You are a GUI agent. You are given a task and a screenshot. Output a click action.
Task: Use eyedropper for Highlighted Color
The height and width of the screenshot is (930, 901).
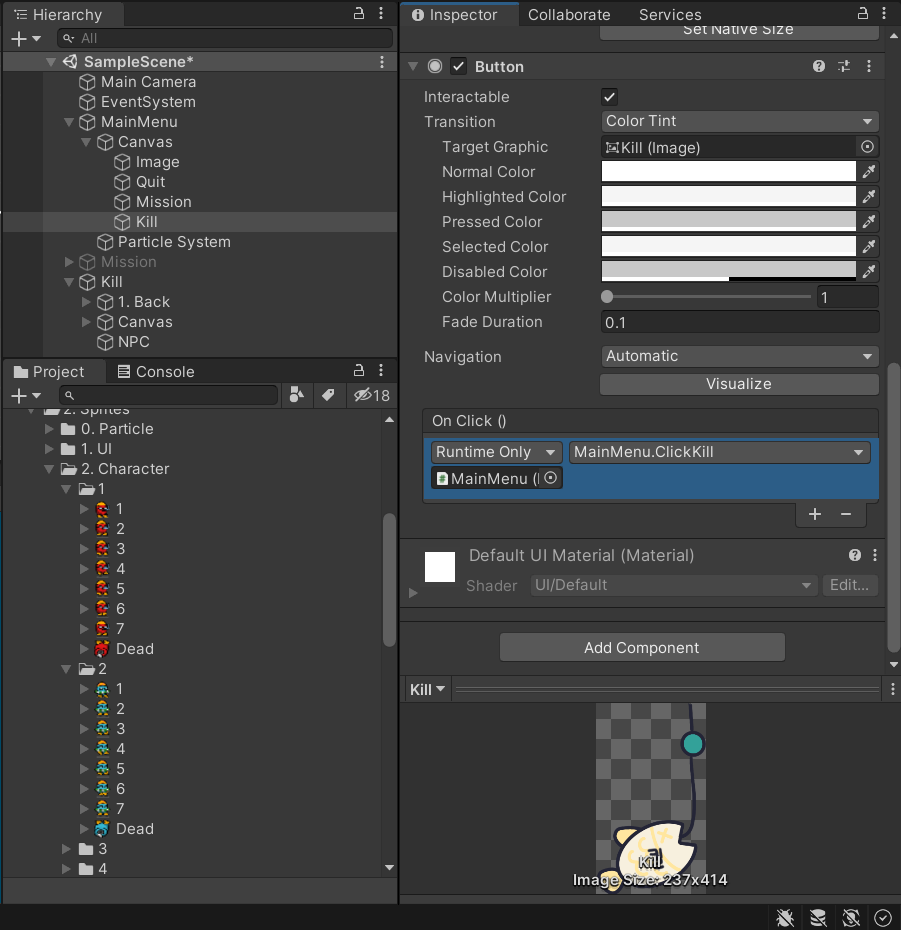coord(869,196)
